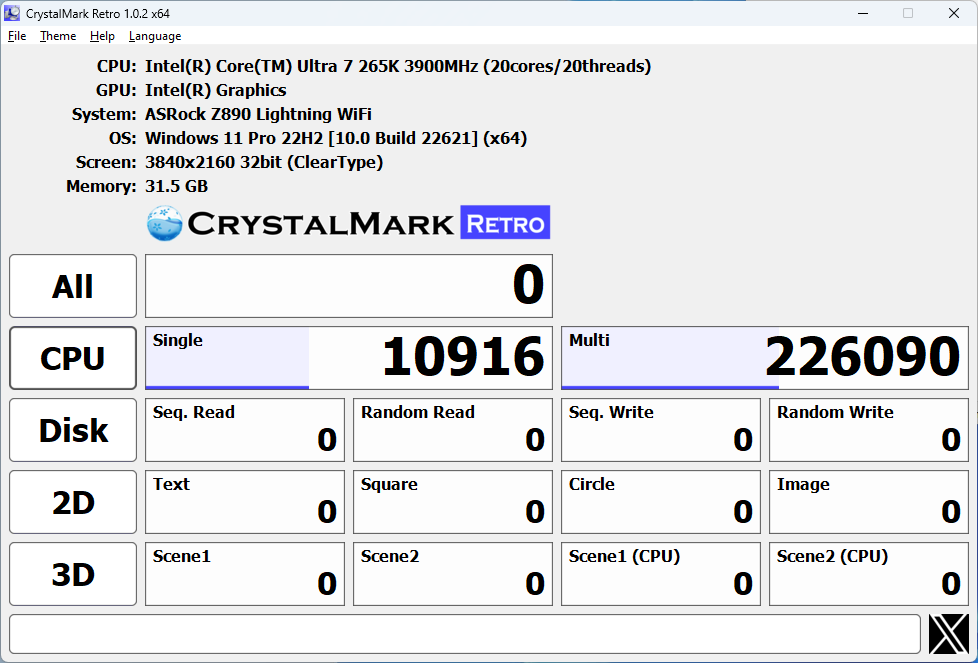The height and width of the screenshot is (663, 978).
Task: Open the File menu
Action: 17,36
